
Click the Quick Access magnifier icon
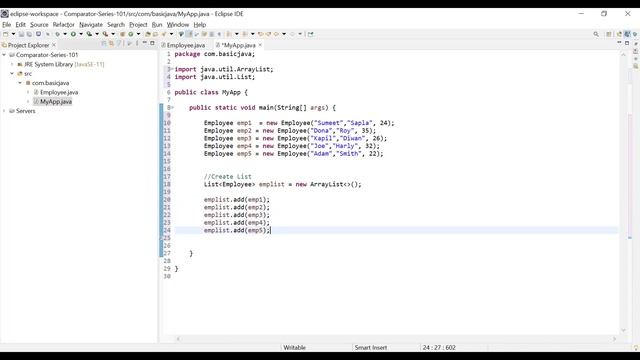coord(596,34)
